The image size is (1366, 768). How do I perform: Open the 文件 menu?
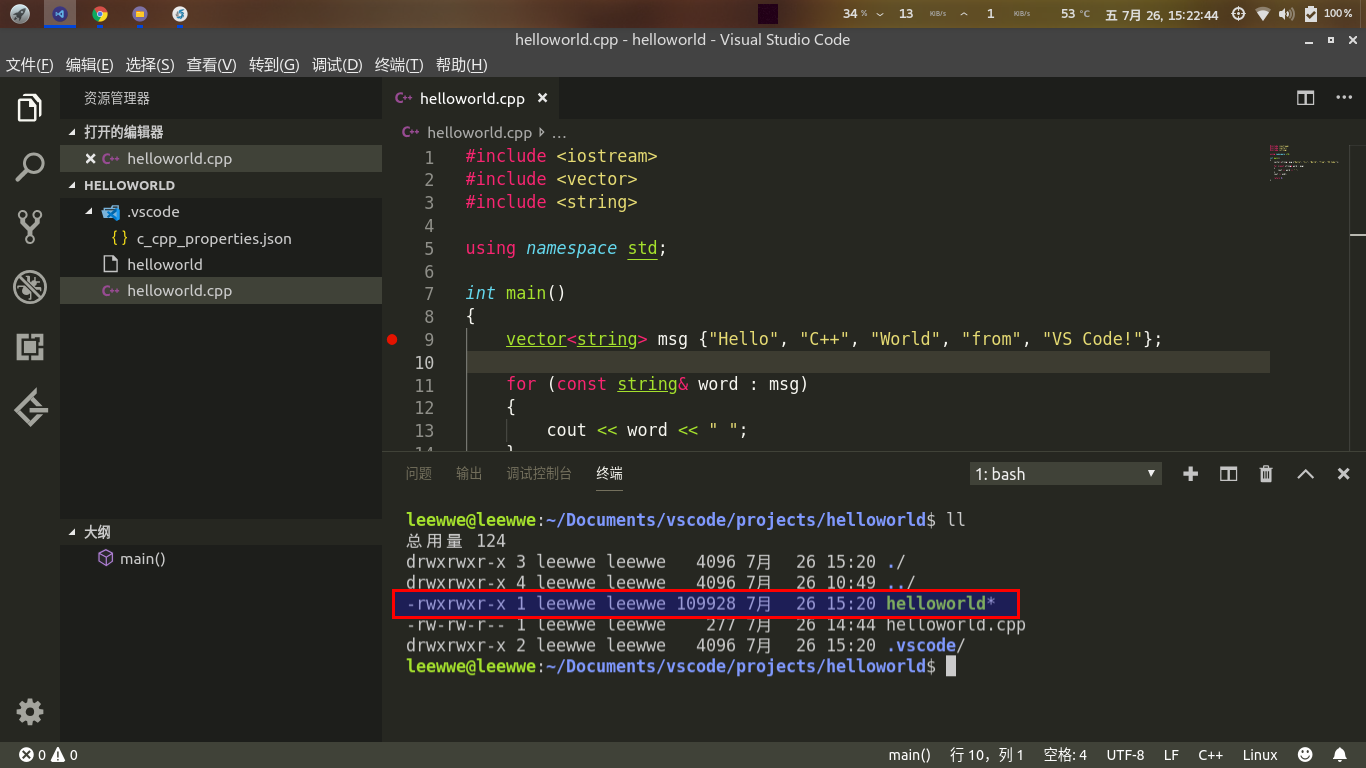click(29, 64)
